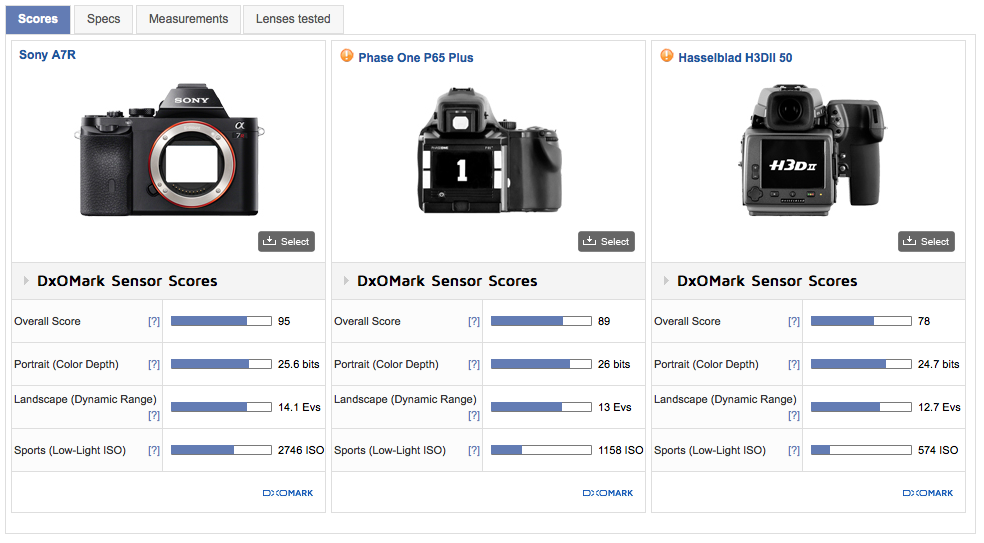984x543 pixels.
Task: Click Sony A7R Portrait (Color Depth) label
Action: [66, 365]
